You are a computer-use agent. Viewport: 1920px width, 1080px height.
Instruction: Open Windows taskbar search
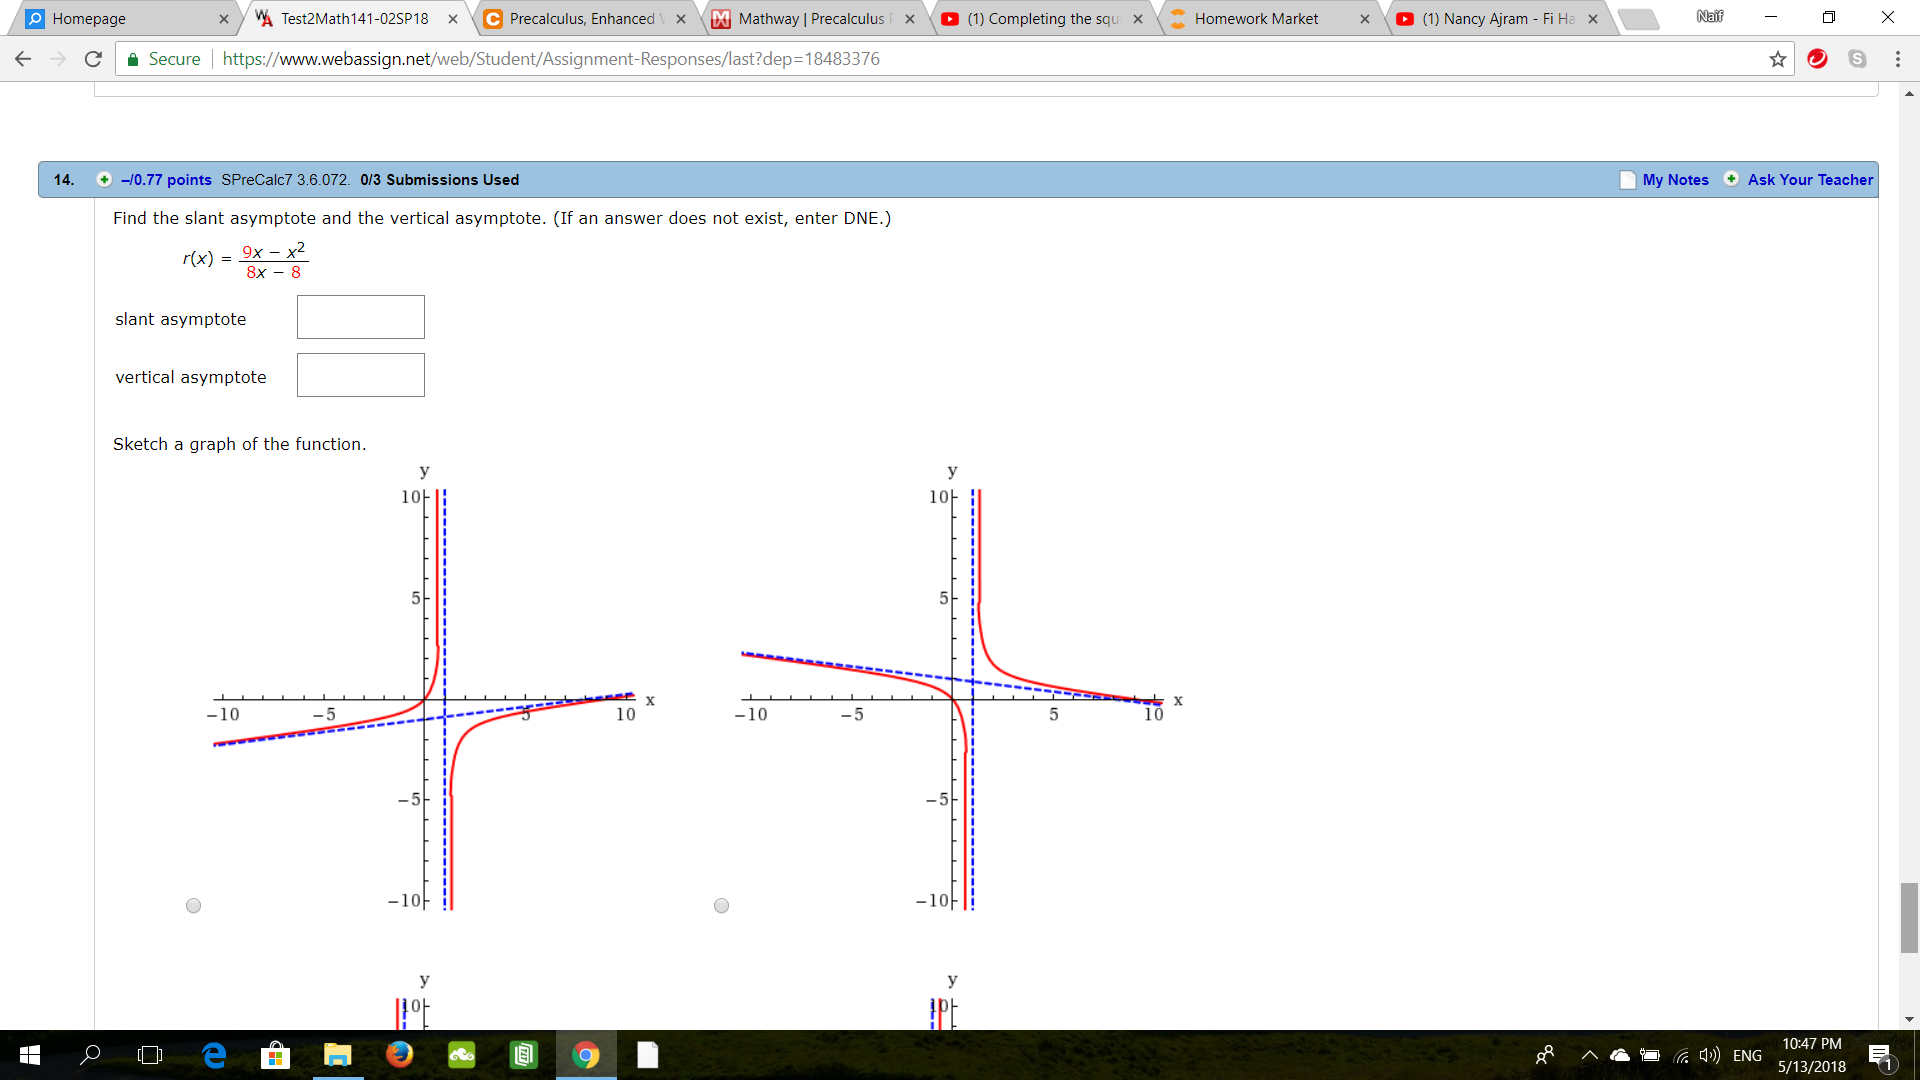pos(90,1055)
